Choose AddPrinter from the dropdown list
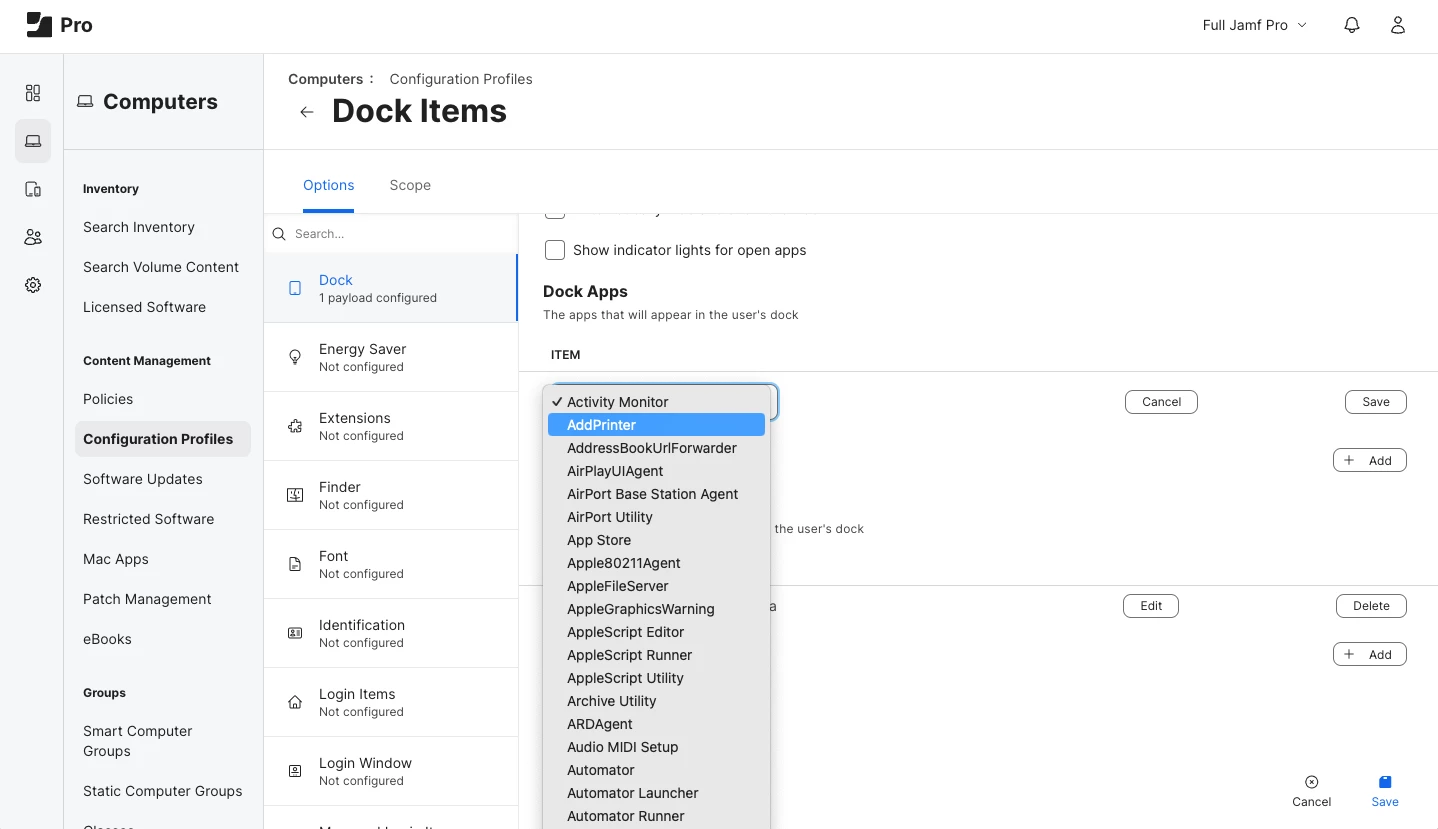 [656, 425]
